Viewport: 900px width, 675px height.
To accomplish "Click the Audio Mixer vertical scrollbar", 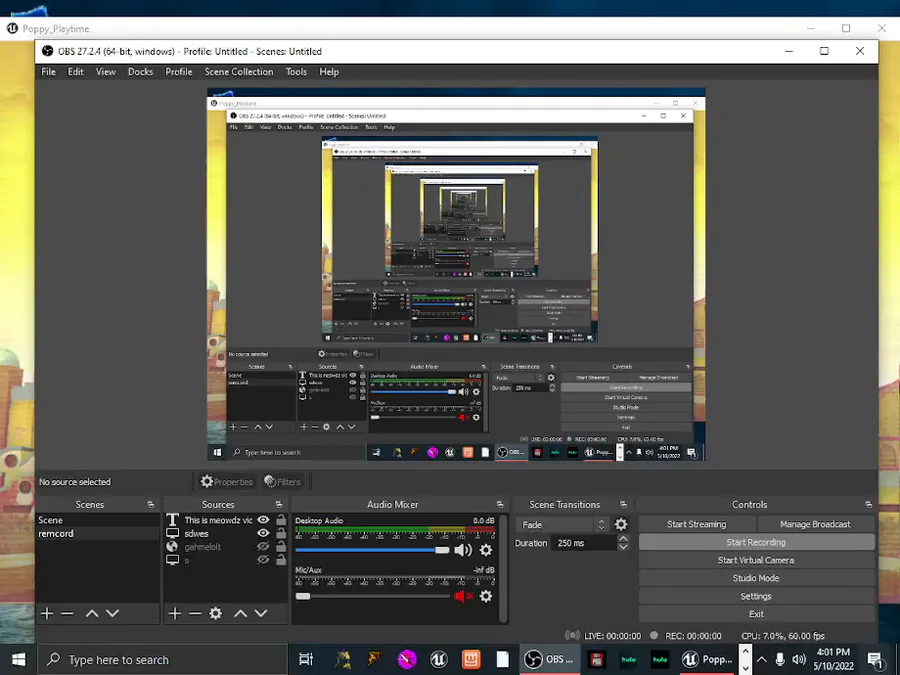I will [x=503, y=568].
